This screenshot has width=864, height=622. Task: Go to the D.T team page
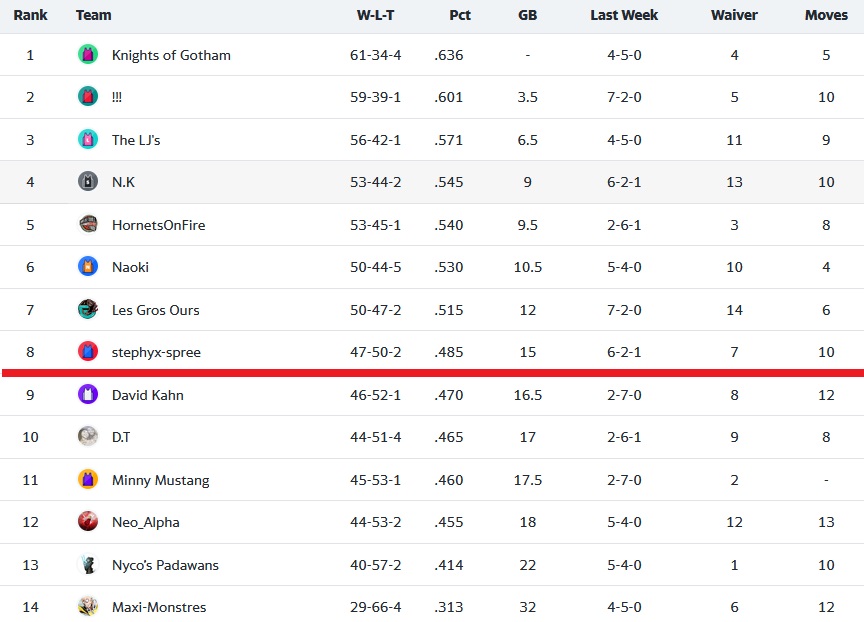tap(121, 437)
